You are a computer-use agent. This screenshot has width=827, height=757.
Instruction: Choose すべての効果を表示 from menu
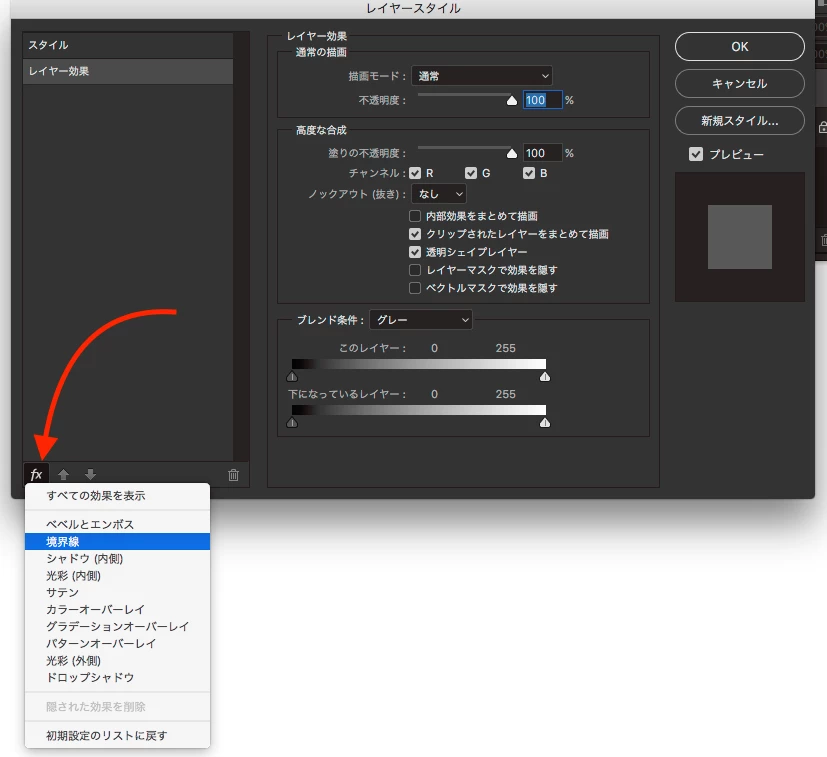117,495
